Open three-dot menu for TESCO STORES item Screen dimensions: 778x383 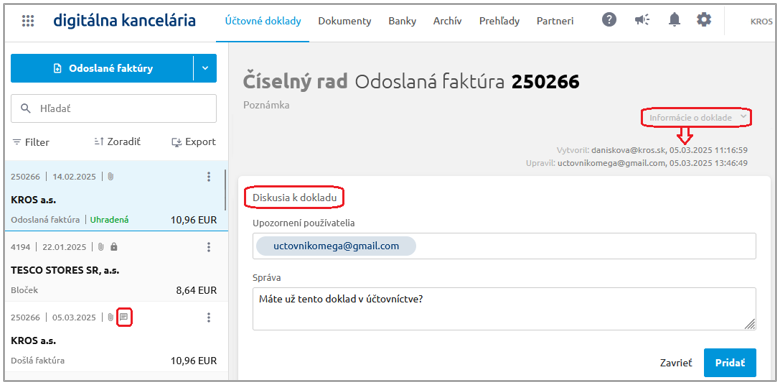pyautogui.click(x=208, y=247)
